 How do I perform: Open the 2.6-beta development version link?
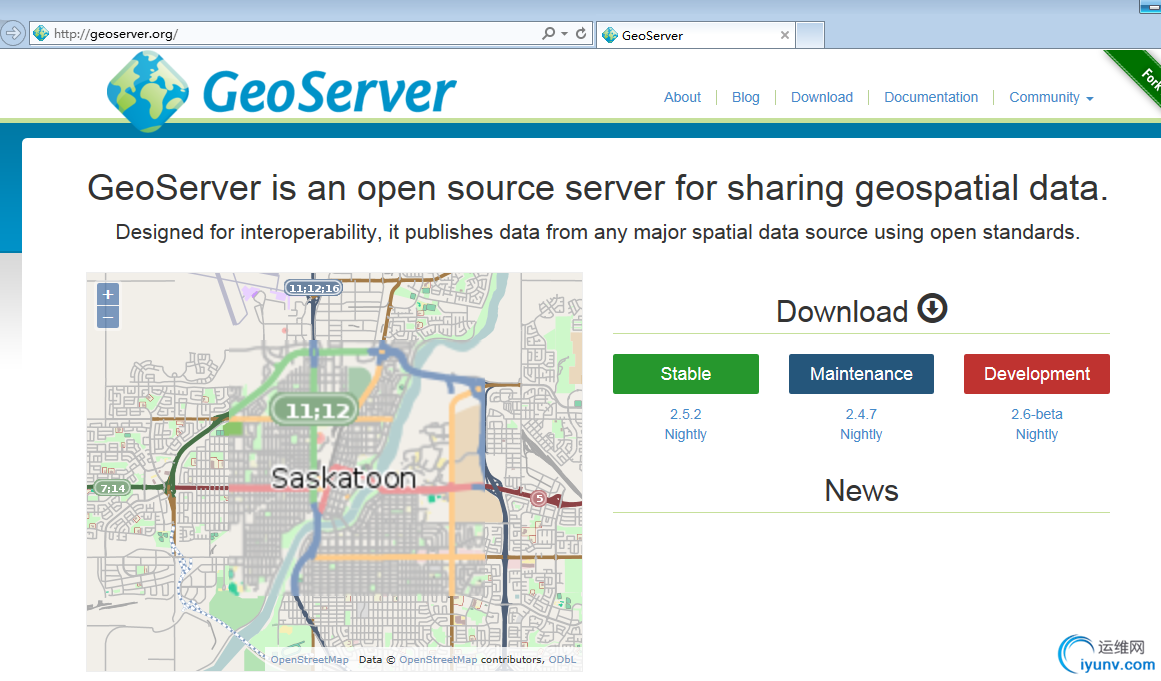point(1037,415)
